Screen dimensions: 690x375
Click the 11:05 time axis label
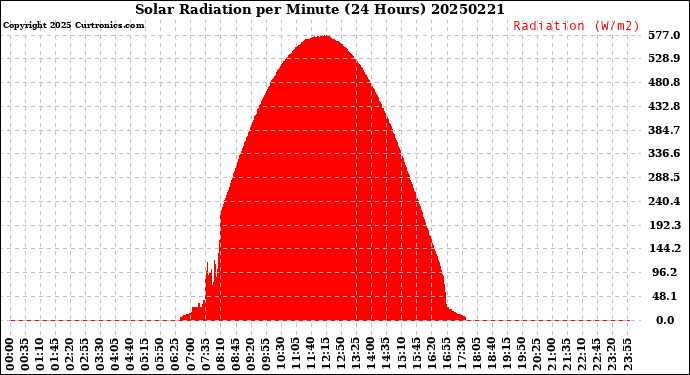[296, 355]
